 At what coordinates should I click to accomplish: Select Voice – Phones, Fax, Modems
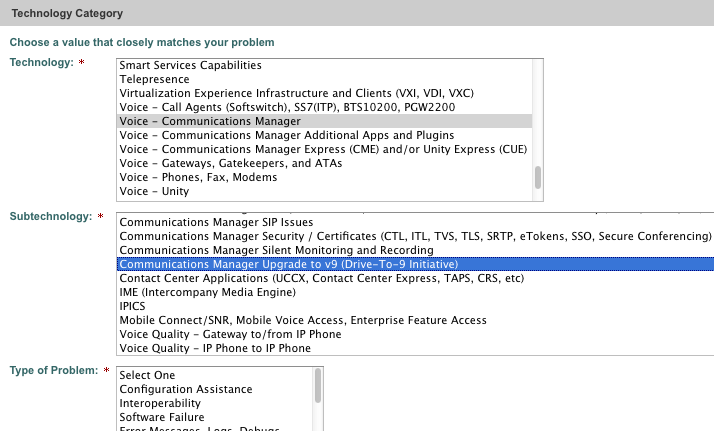tap(324, 177)
